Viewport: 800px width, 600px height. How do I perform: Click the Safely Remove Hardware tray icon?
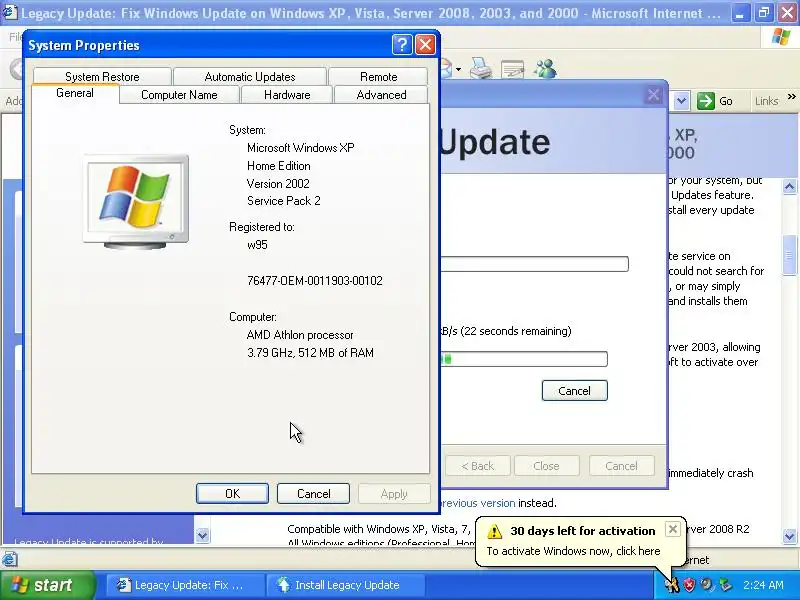[x=725, y=585]
